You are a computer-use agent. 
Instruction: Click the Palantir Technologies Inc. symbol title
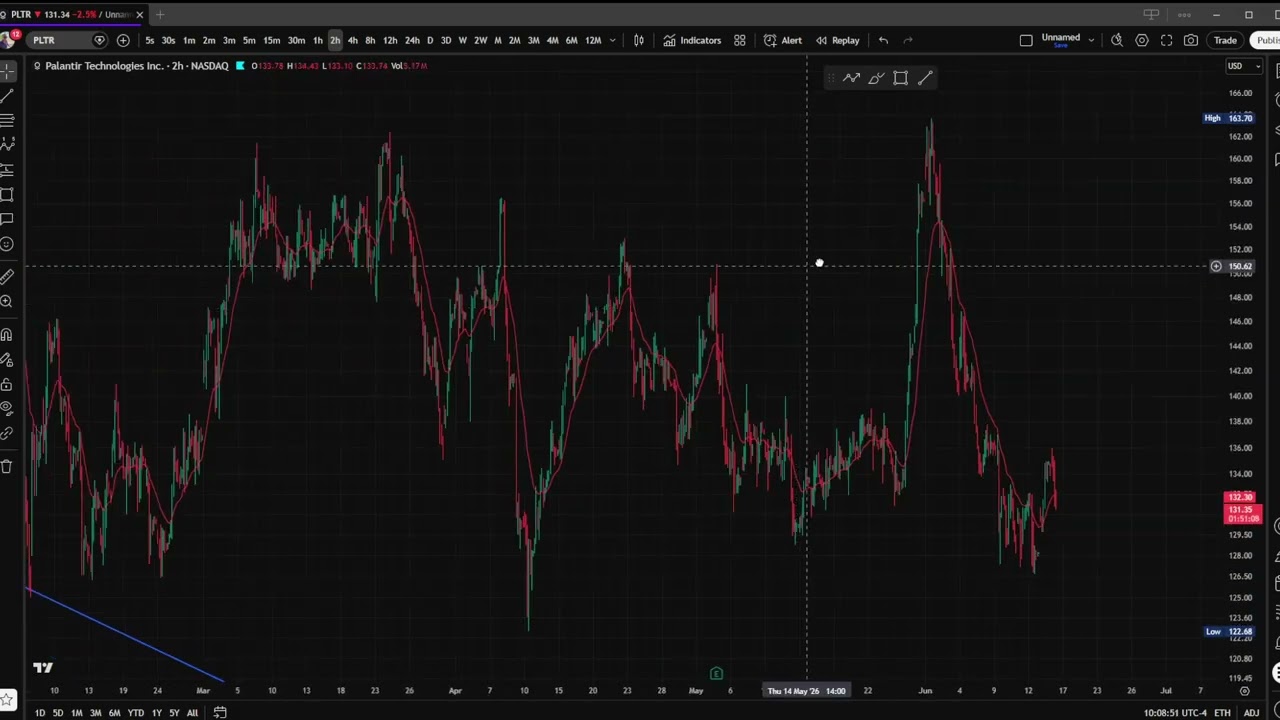[104, 66]
